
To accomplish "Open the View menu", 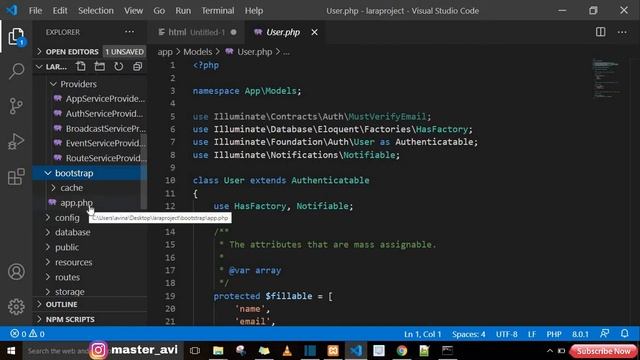I will [133, 11].
